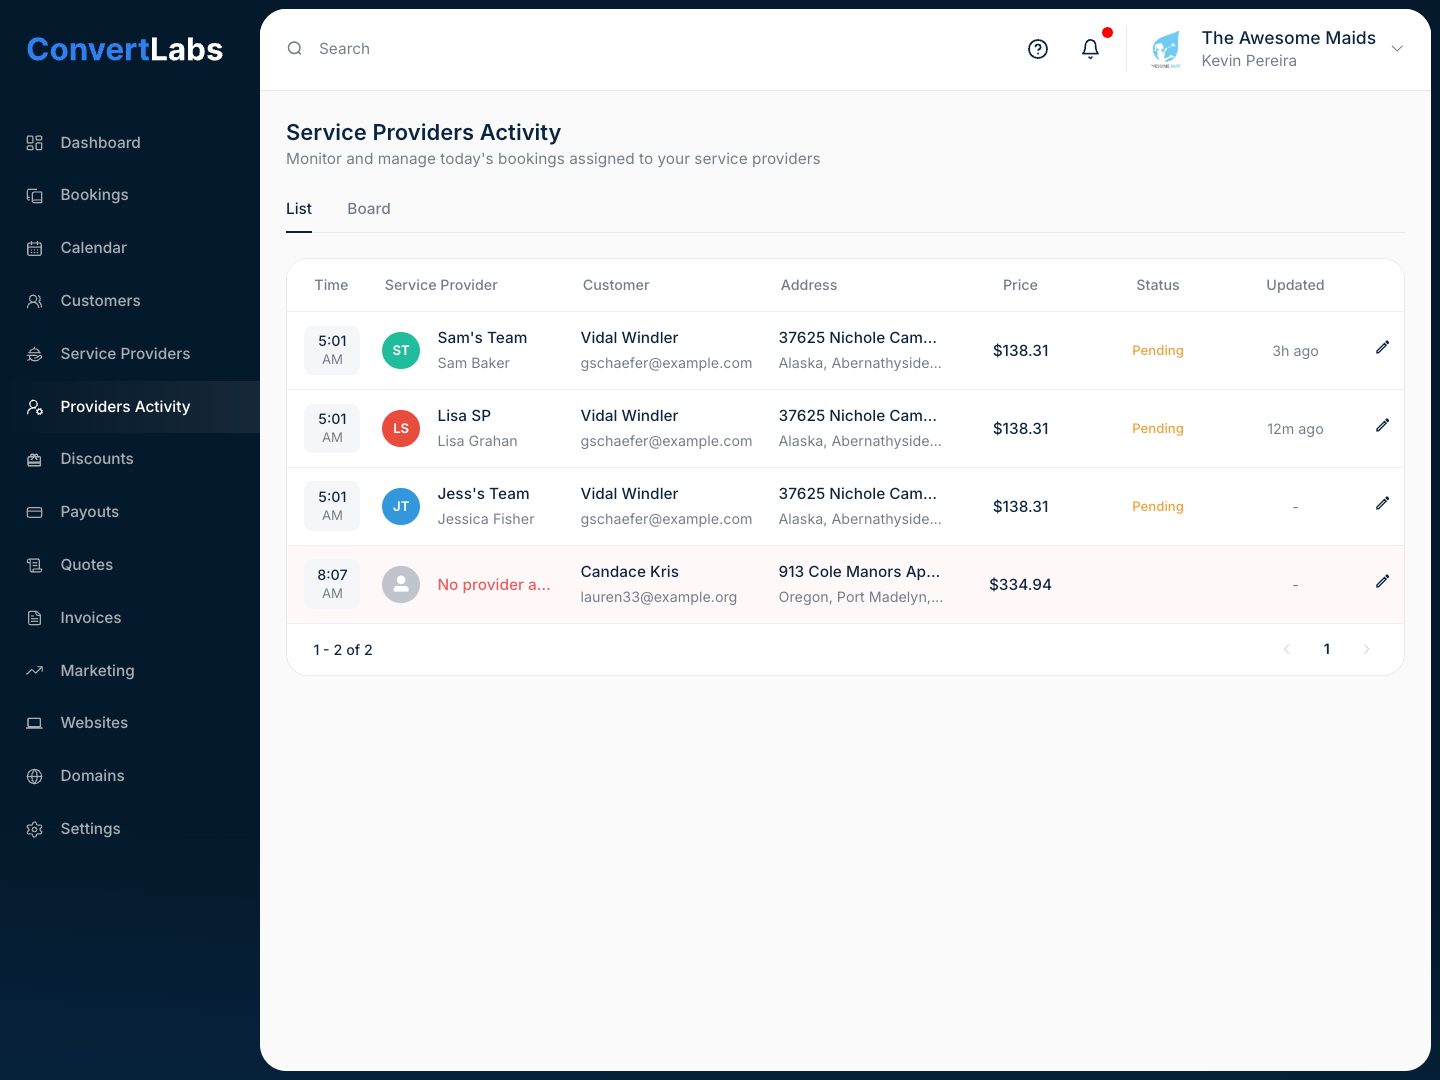Click the help question mark icon
Image resolution: width=1440 pixels, height=1080 pixels.
[x=1038, y=49]
